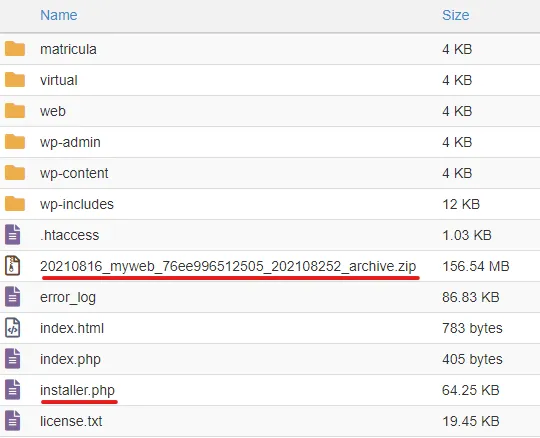Sort files by Name column header
540x438 pixels.
[59, 15]
